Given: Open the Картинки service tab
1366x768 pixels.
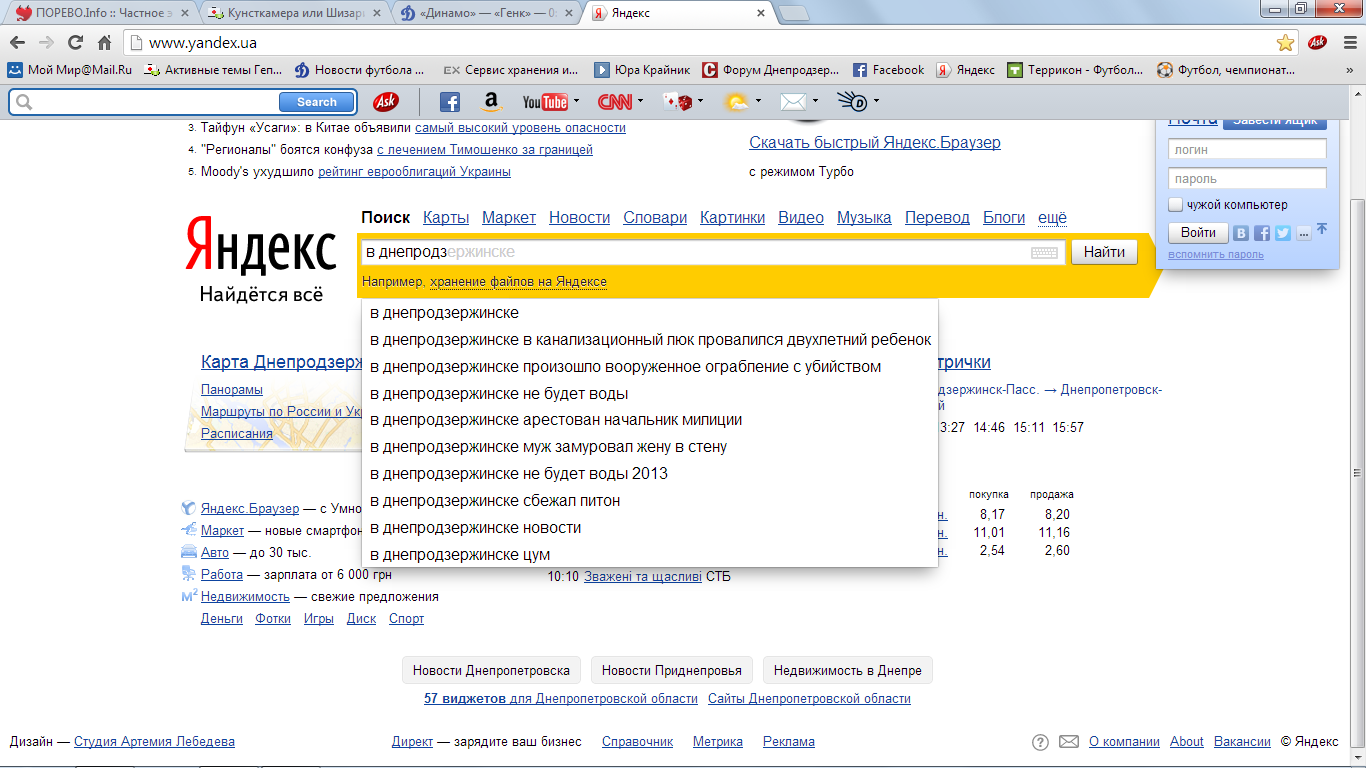Looking at the screenshot, I should point(733,218).
